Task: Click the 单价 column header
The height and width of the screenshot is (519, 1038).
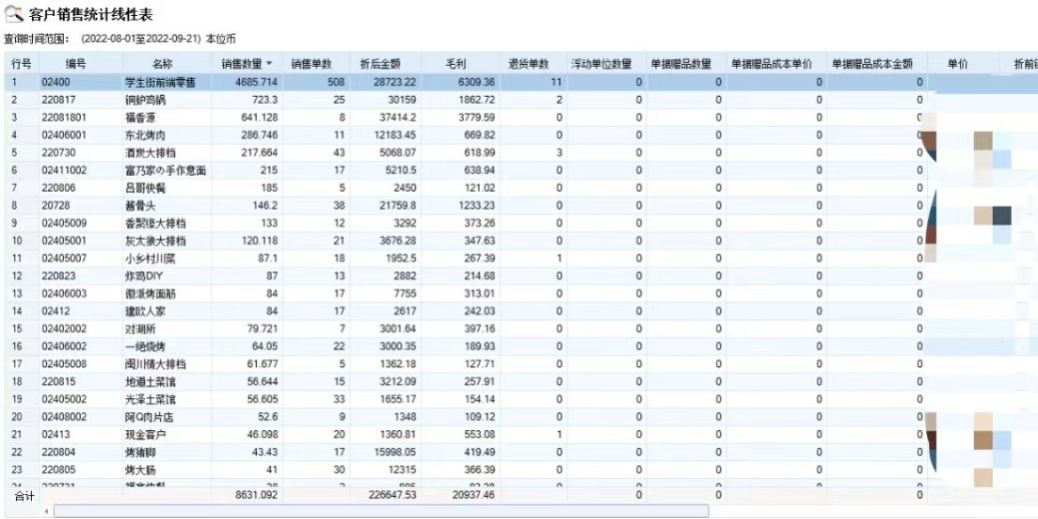Action: 957,64
